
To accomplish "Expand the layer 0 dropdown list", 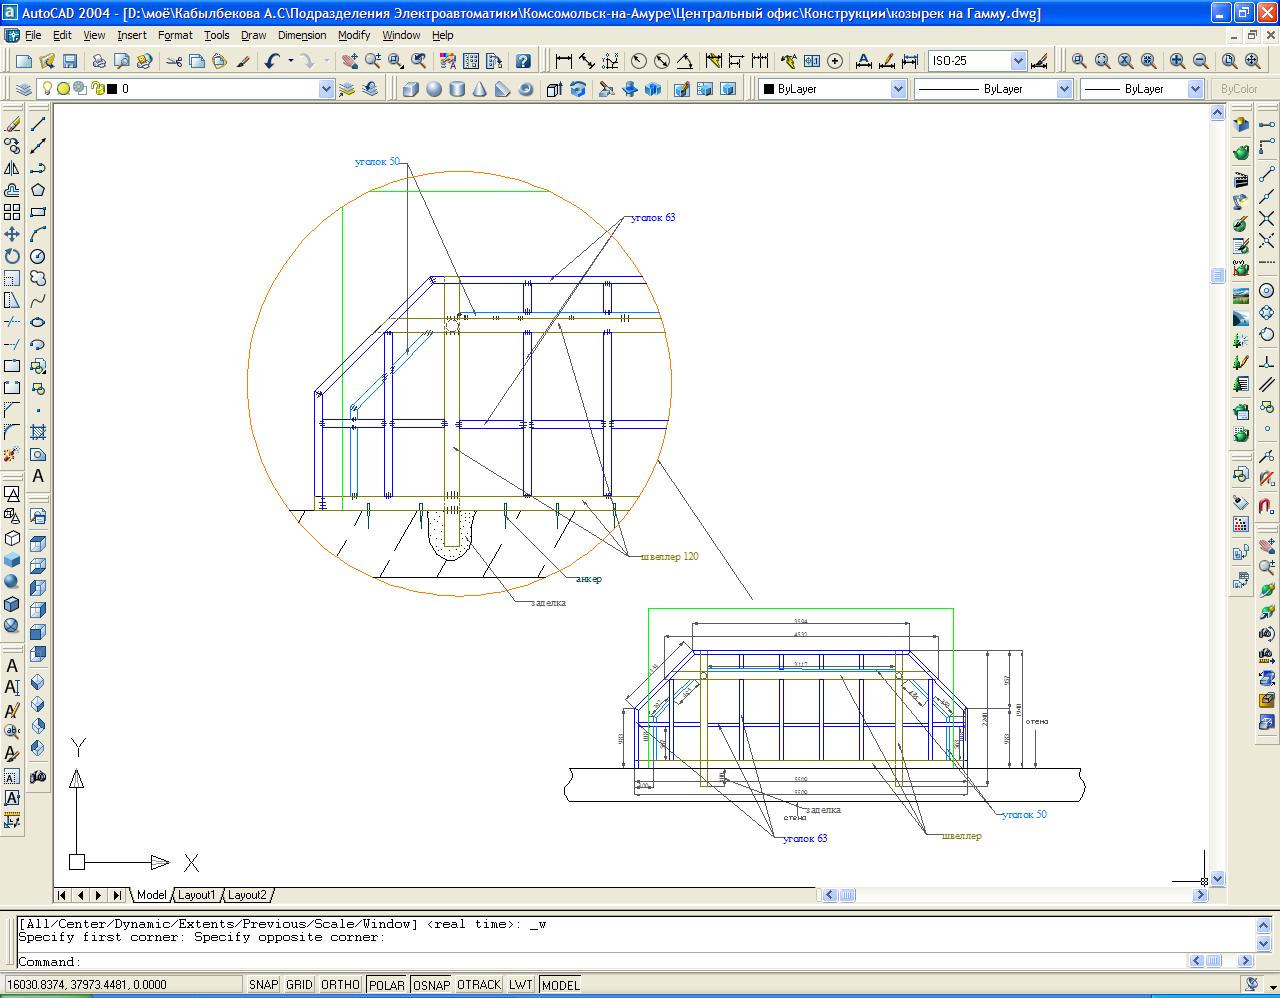I will [x=325, y=89].
